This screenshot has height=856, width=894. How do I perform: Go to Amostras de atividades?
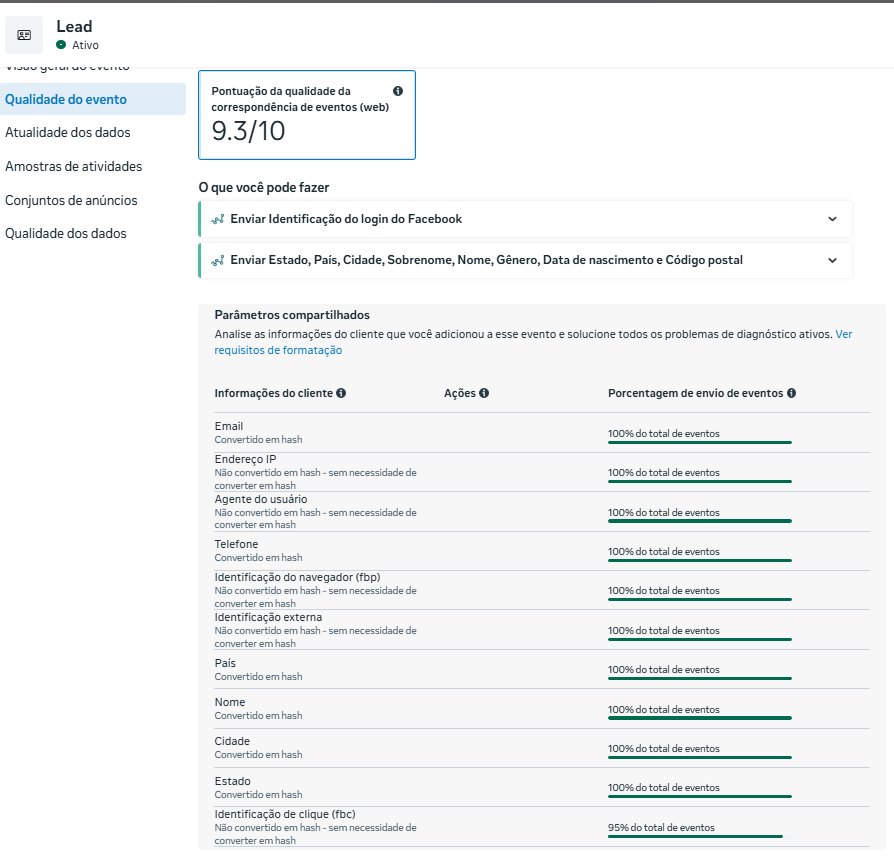pos(74,166)
